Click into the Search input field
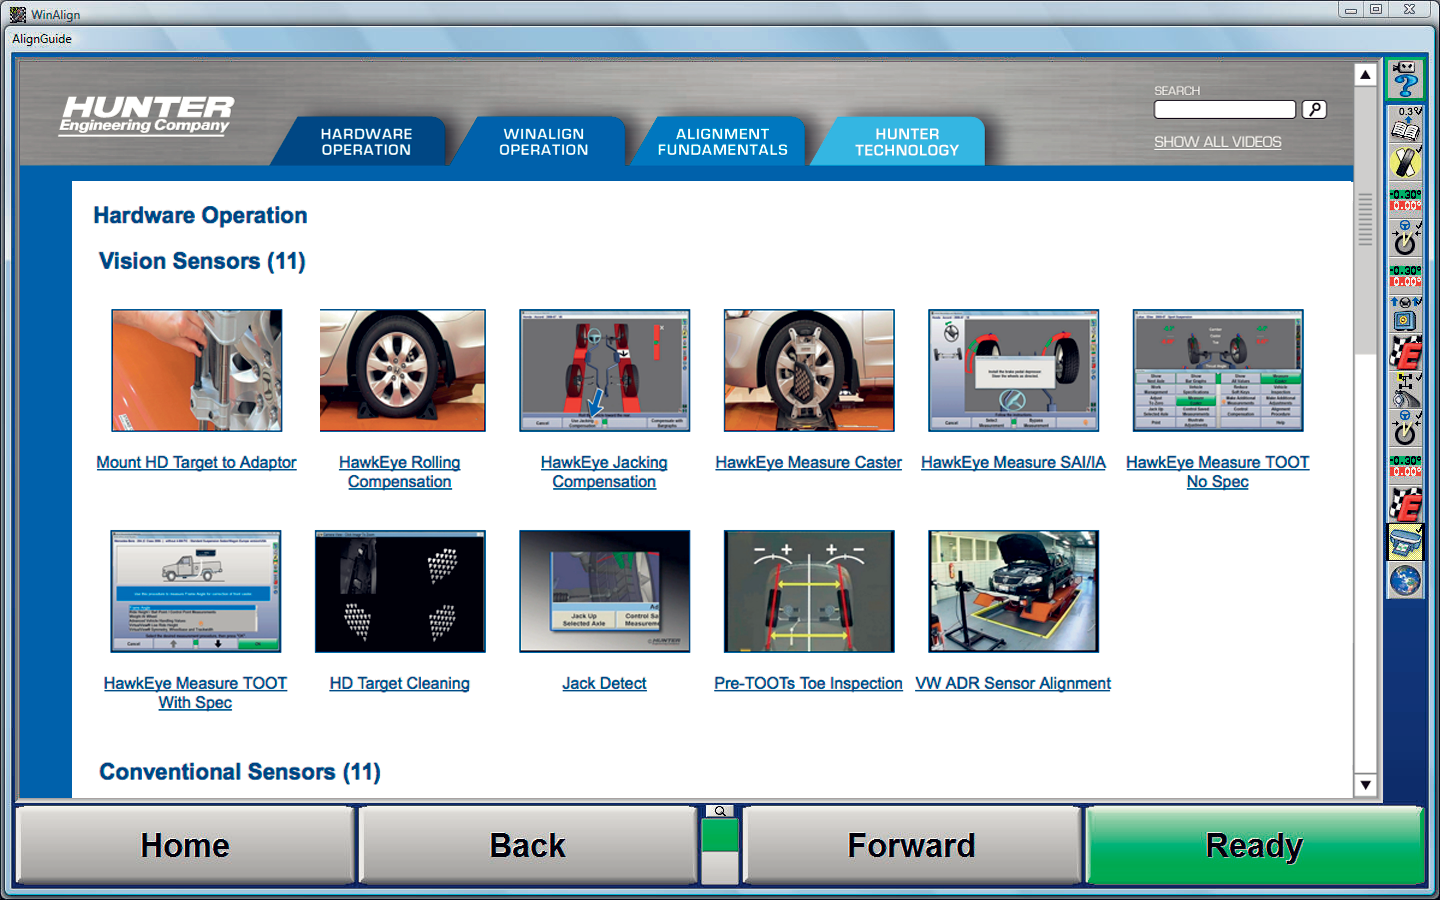 pyautogui.click(x=1225, y=110)
